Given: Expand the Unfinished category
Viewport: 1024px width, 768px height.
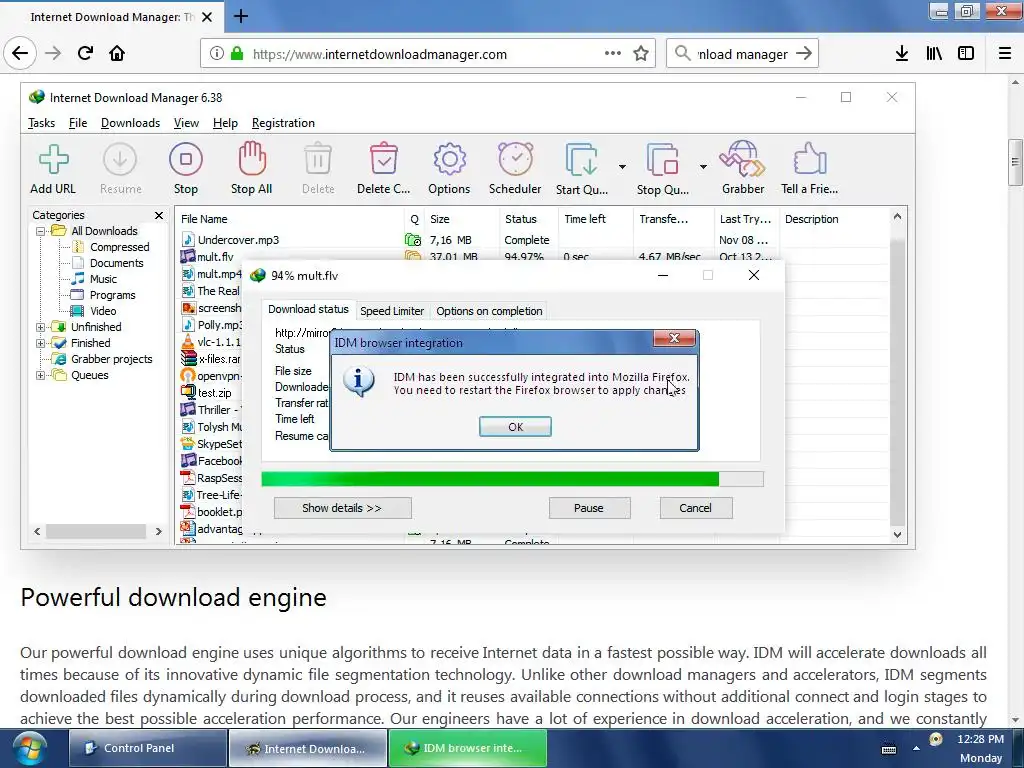Looking at the screenshot, I should coord(40,327).
